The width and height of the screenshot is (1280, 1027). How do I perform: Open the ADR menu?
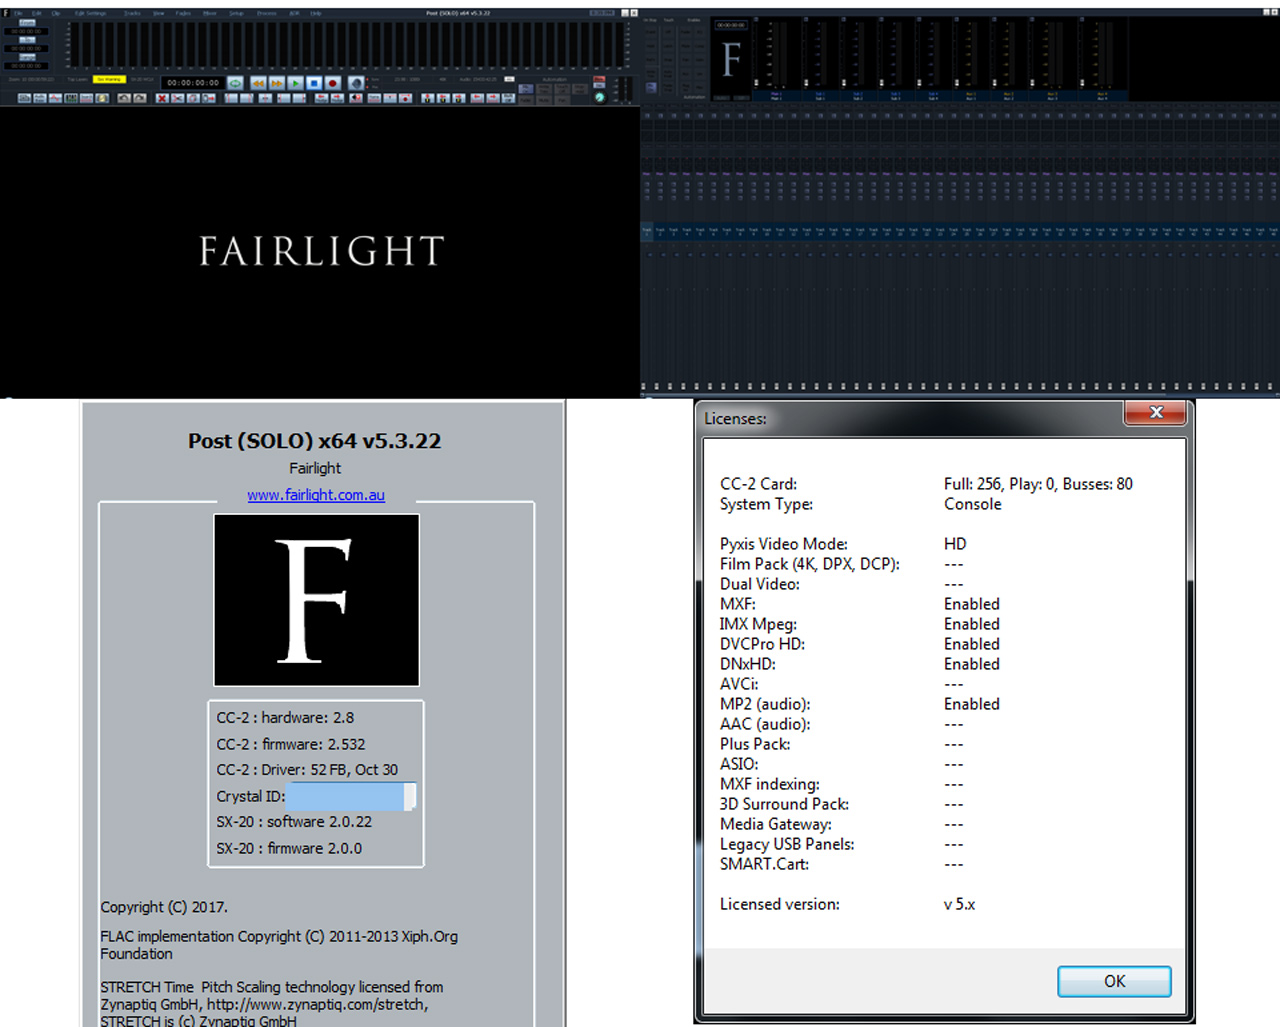tap(294, 13)
